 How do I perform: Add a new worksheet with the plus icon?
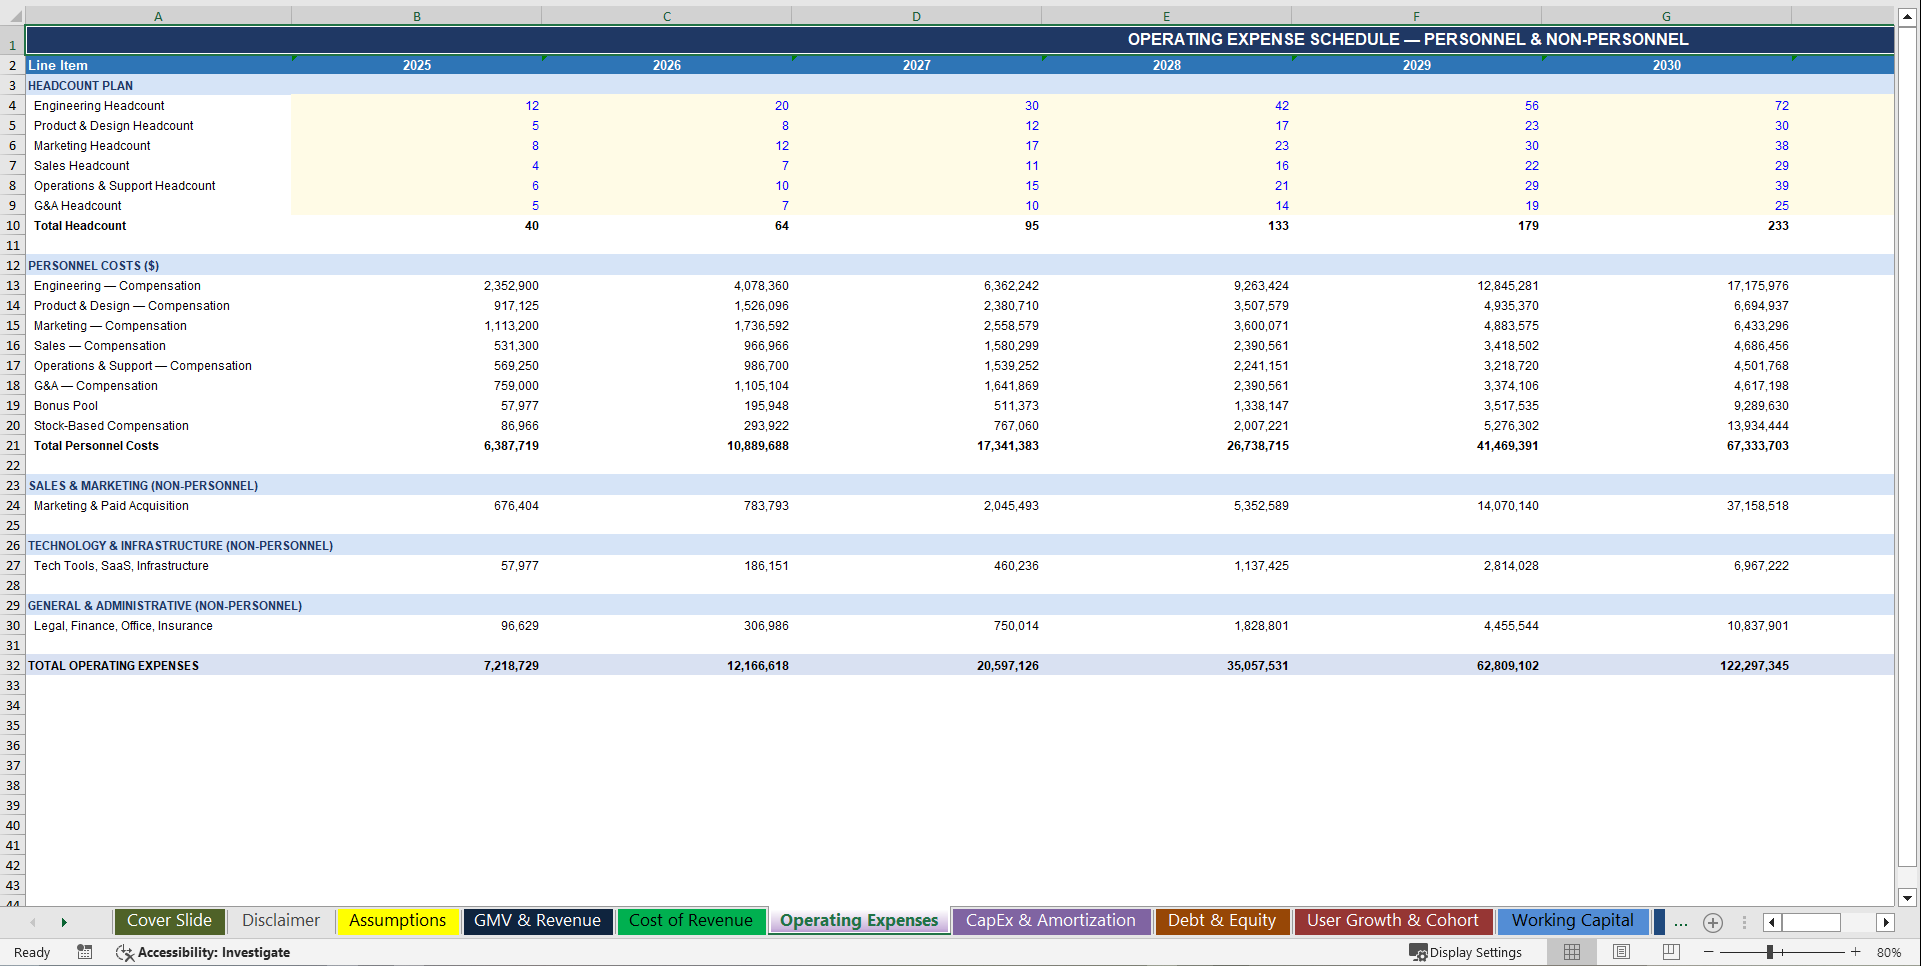(1713, 922)
